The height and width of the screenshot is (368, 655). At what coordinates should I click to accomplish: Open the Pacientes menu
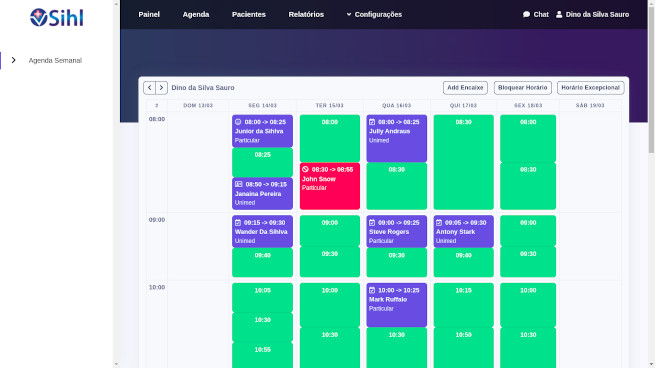[249, 14]
